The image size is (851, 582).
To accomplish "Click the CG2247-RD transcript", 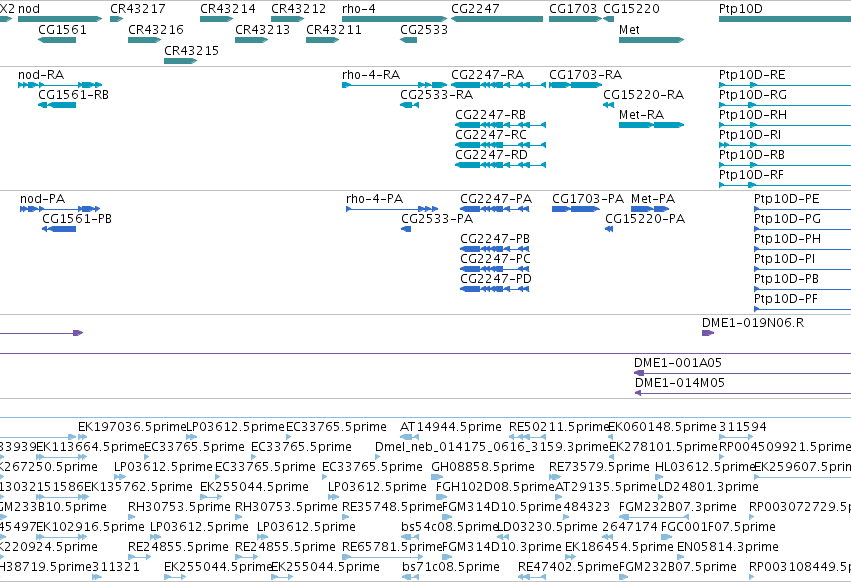I will pos(491,155).
